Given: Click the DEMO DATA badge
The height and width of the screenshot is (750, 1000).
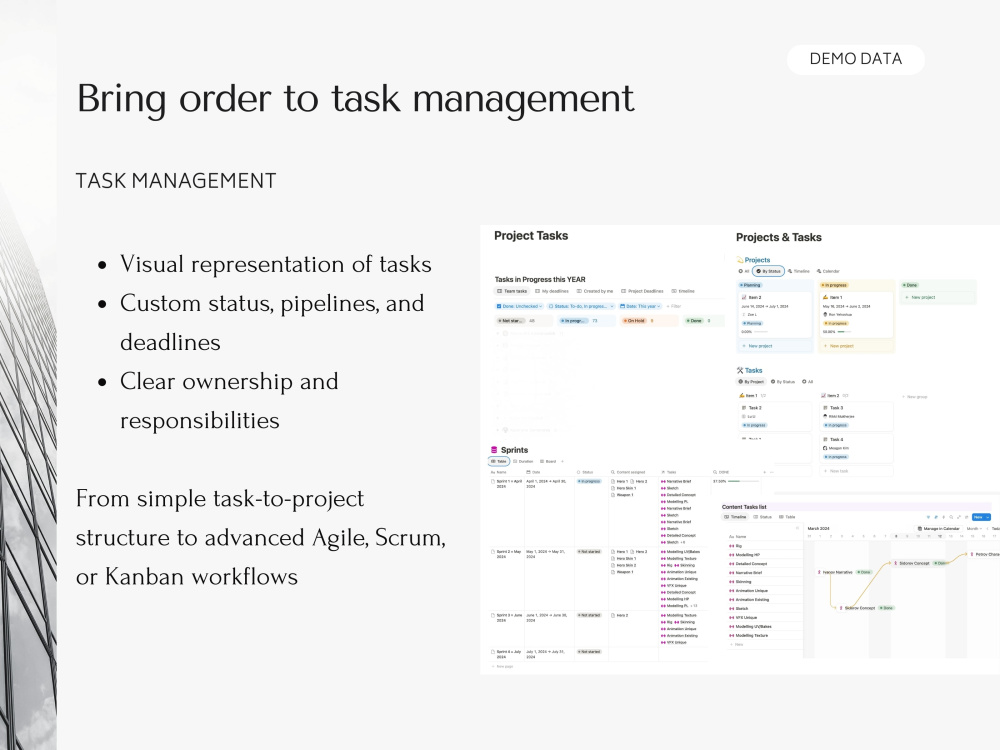Looking at the screenshot, I should 855,59.
